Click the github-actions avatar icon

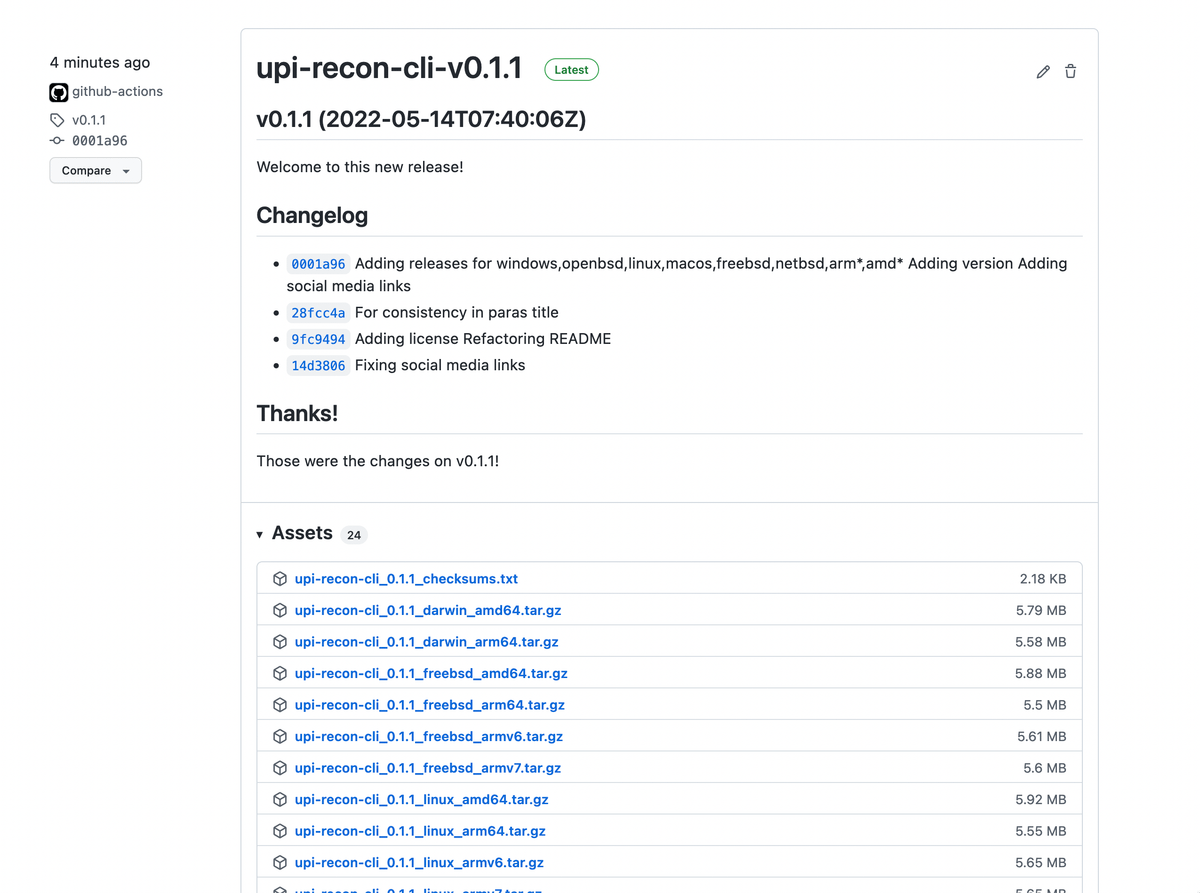[x=59, y=92]
